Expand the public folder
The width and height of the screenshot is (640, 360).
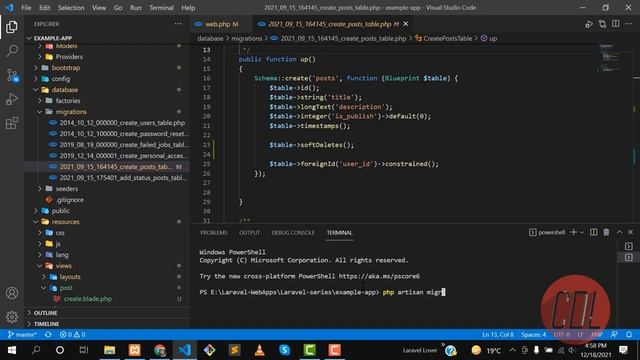point(36,211)
